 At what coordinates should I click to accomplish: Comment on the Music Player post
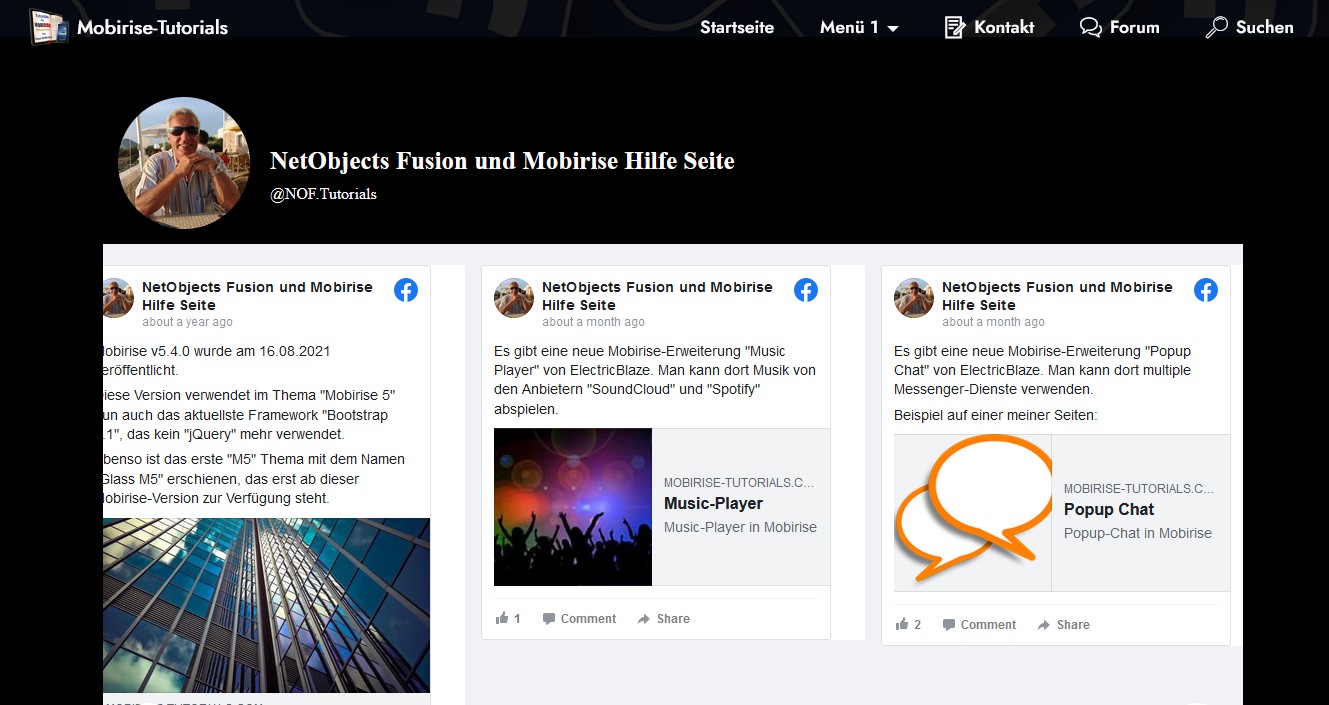point(579,619)
